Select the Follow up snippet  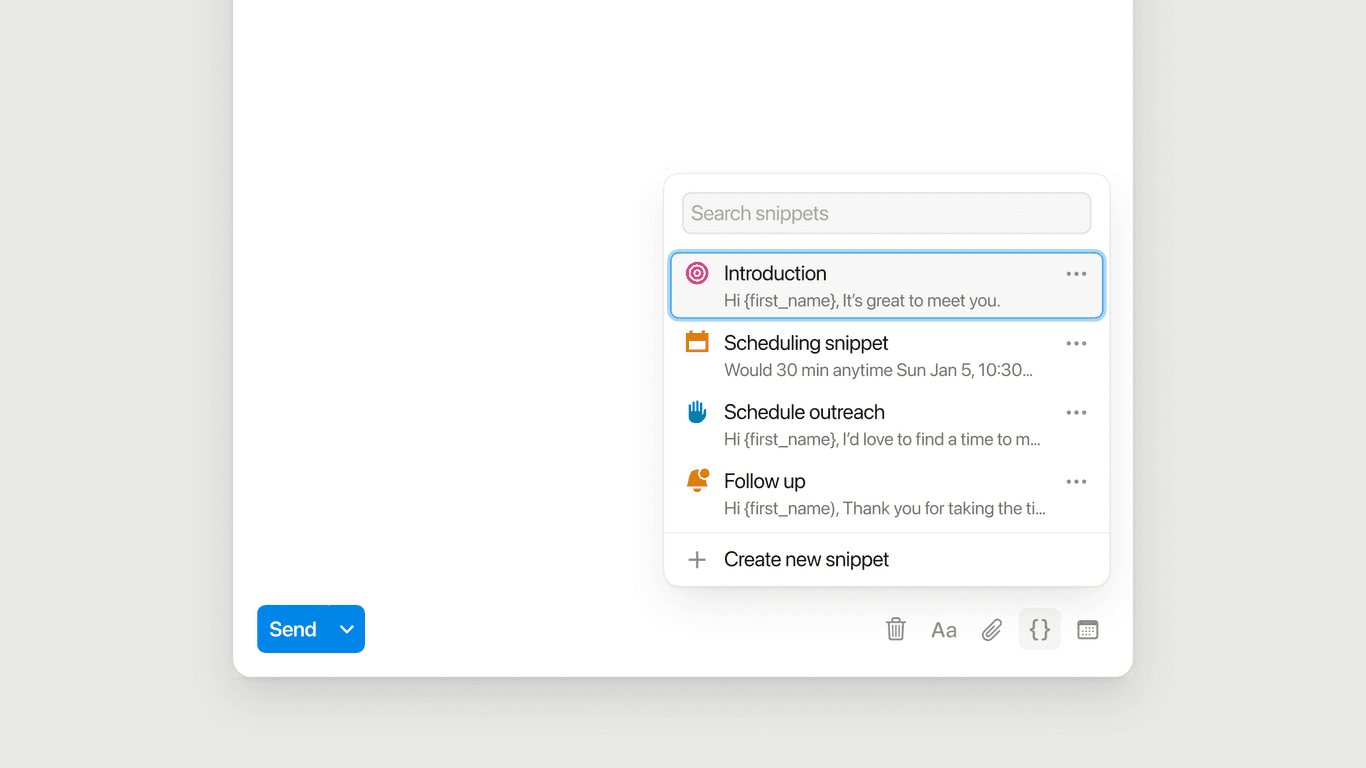[880, 492]
